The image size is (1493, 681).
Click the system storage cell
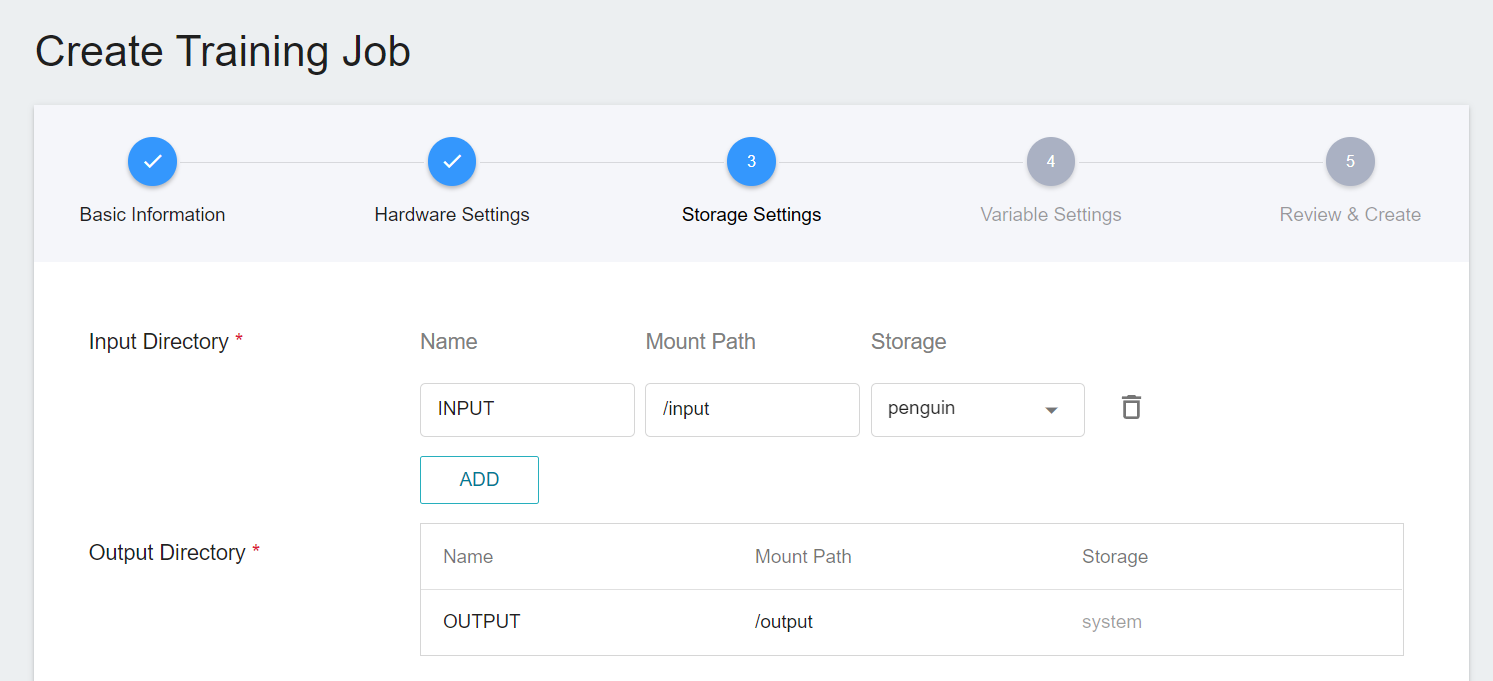tap(1112, 622)
